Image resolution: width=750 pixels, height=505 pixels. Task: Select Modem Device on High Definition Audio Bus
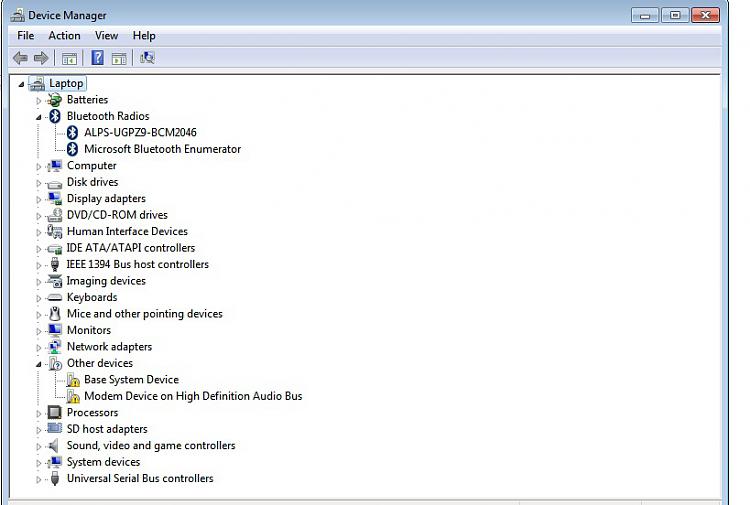(x=193, y=396)
